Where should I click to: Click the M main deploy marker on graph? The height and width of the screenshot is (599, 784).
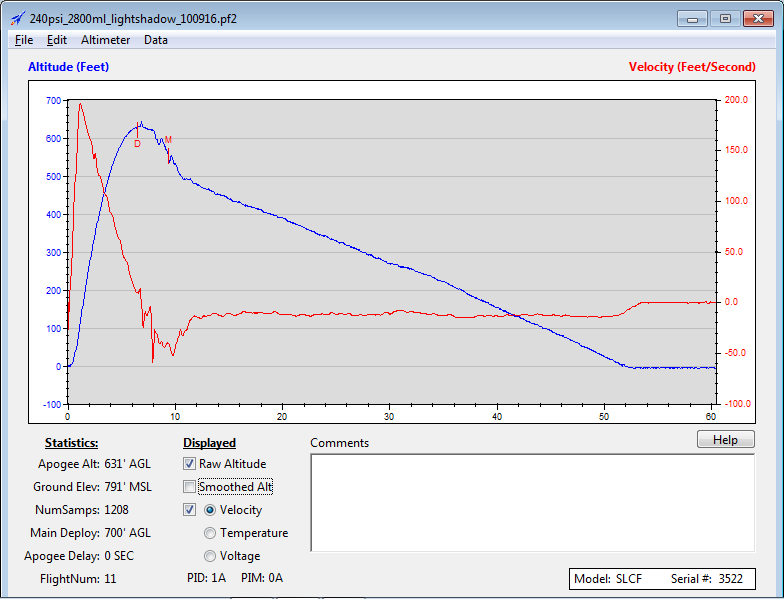168,140
